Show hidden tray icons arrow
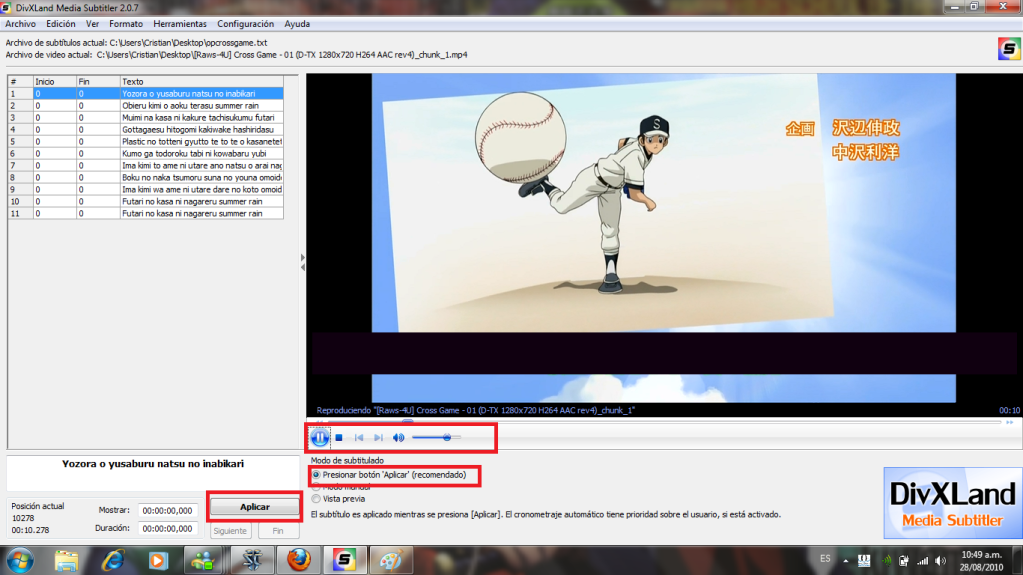1023x575 pixels. [x=846, y=561]
